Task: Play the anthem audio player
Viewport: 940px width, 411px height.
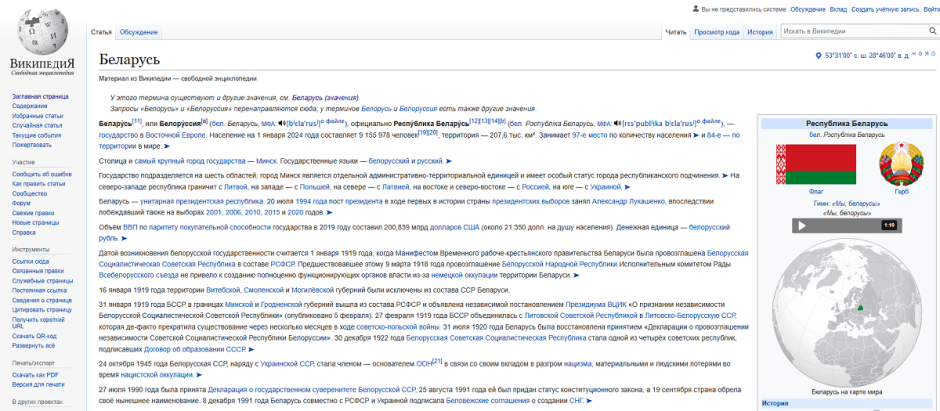Action: [x=800, y=225]
